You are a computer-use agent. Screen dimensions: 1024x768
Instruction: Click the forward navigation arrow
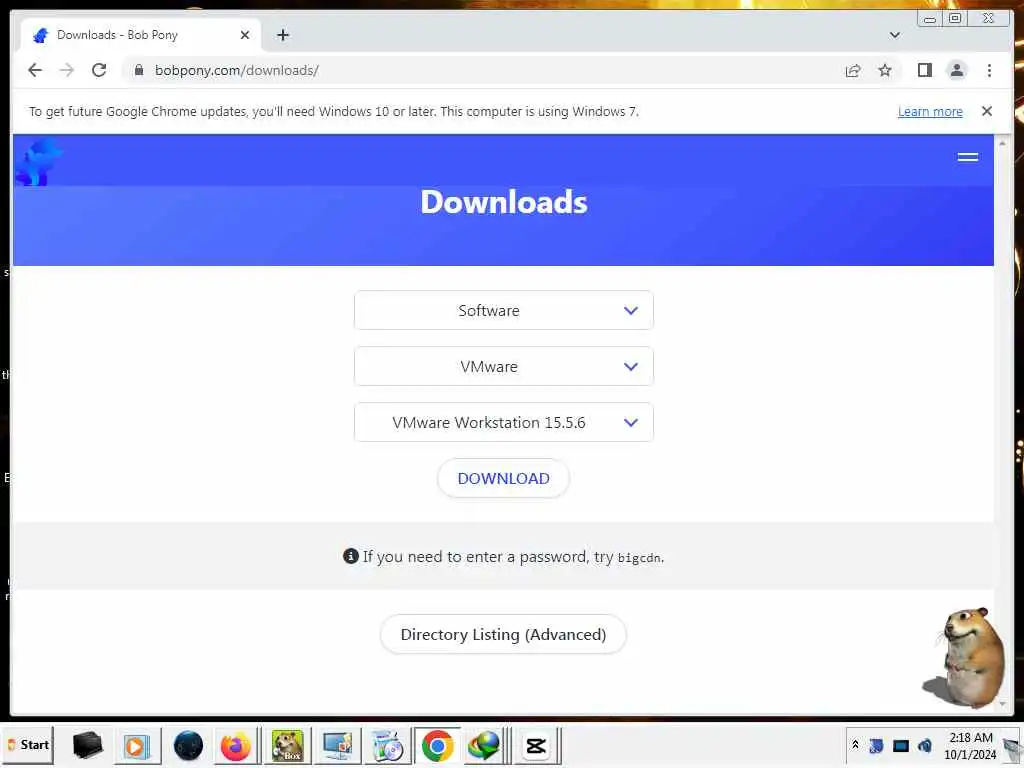click(x=67, y=70)
